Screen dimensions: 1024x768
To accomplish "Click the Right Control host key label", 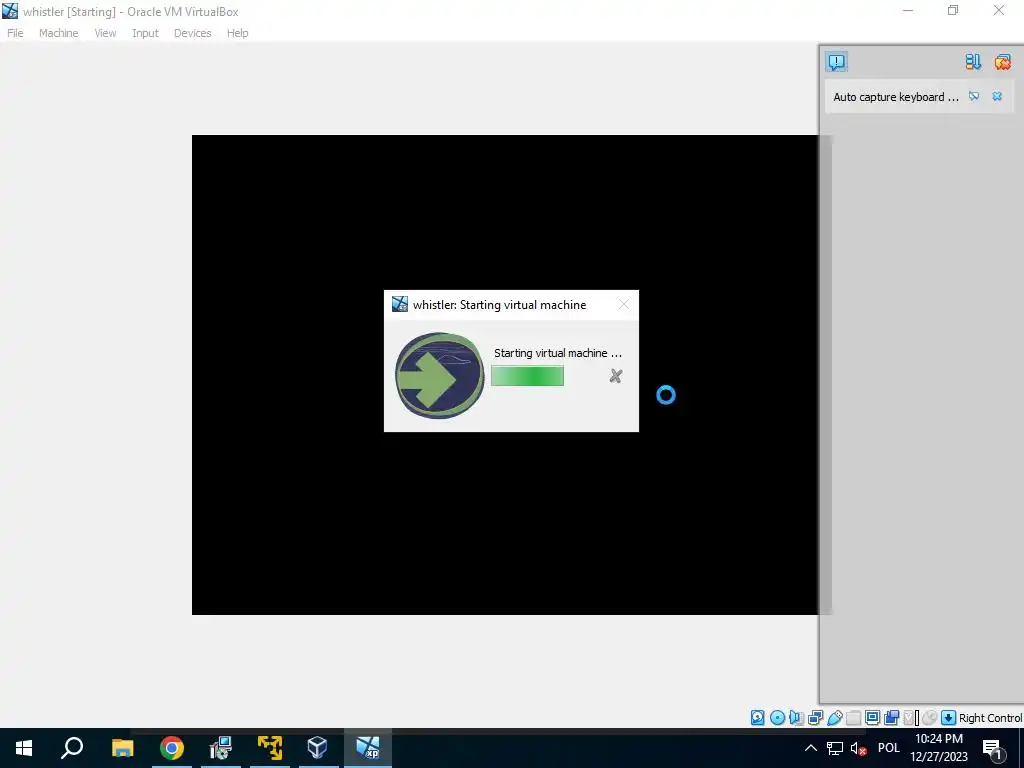I will tap(990, 718).
